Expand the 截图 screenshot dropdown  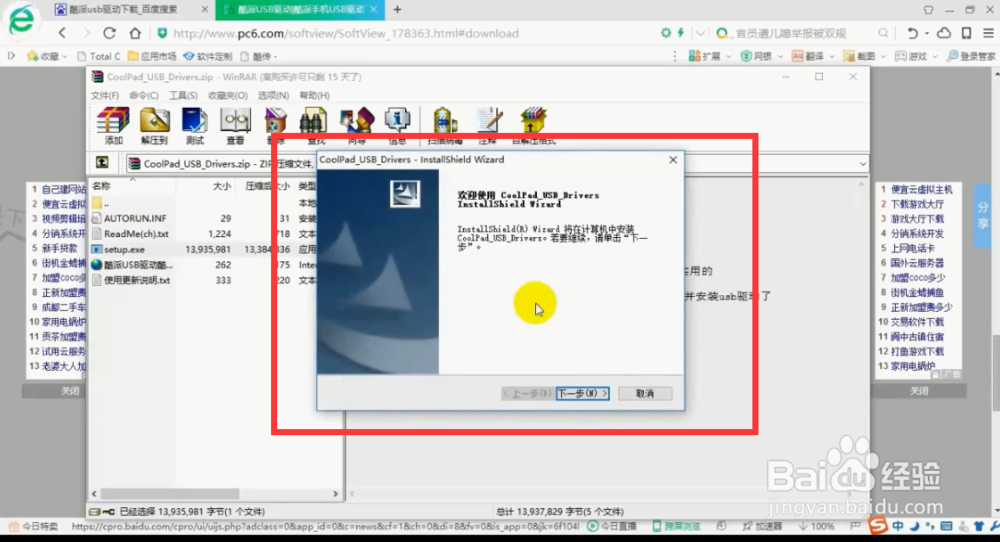coord(883,57)
